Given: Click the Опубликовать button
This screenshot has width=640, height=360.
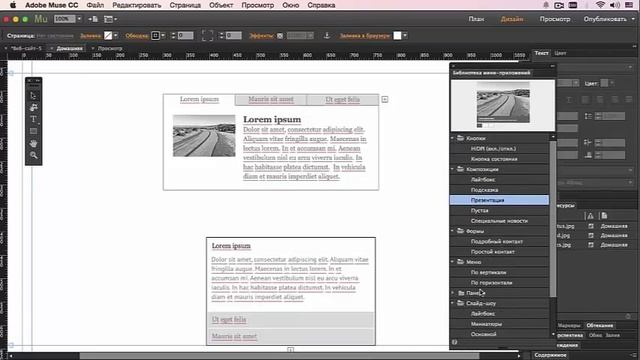Looking at the screenshot, I should 605,19.
